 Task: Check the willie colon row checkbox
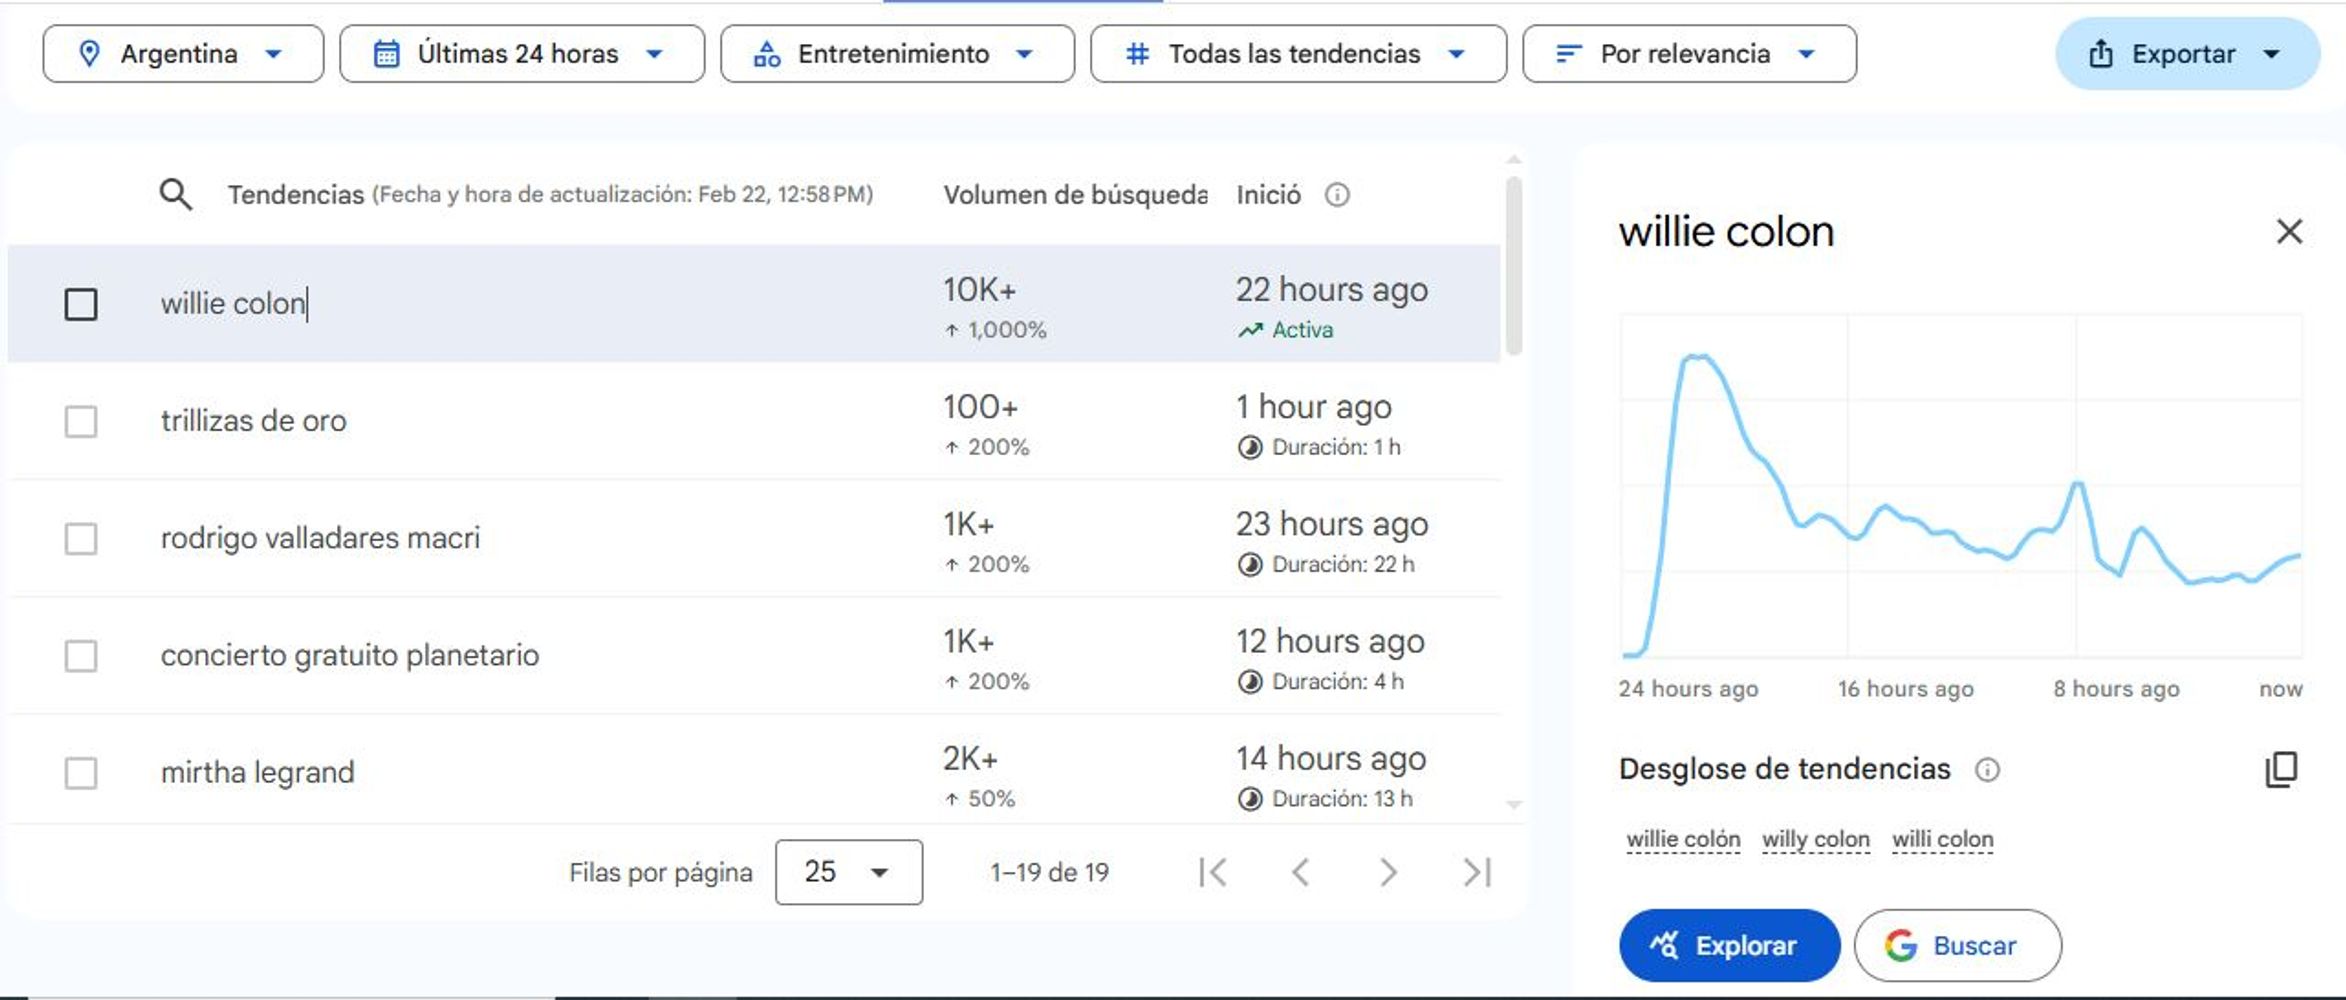[x=81, y=304]
